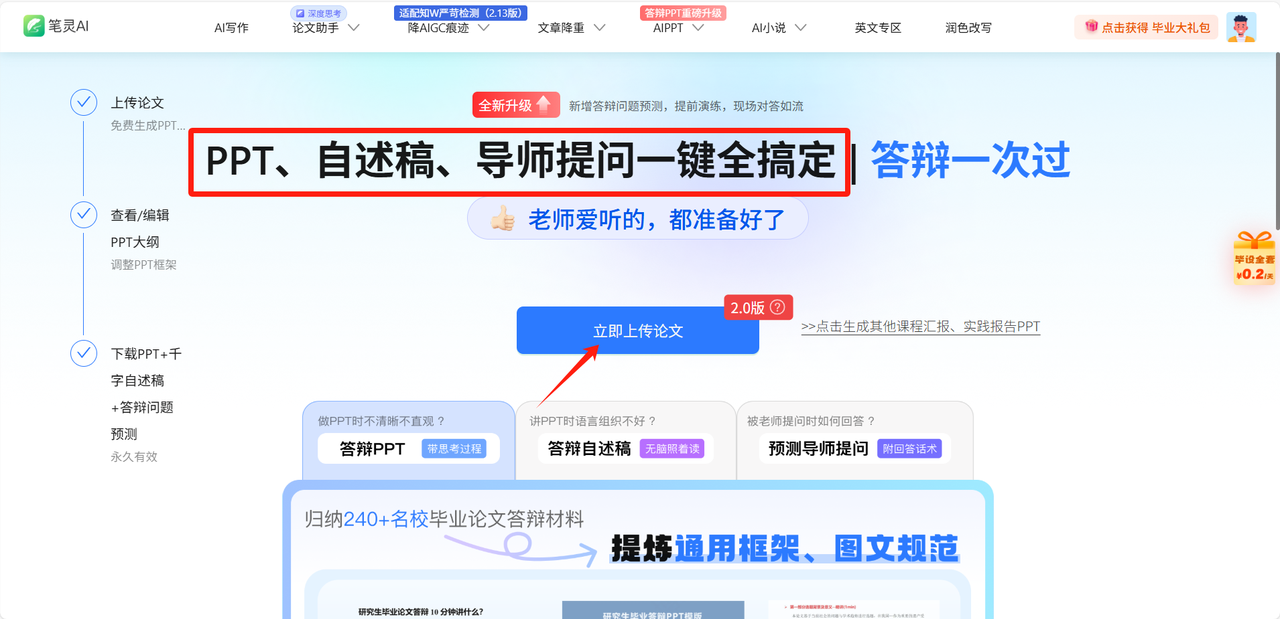Open the 文章降重 menu item
The width and height of the screenshot is (1280, 619).
click(x=561, y=28)
